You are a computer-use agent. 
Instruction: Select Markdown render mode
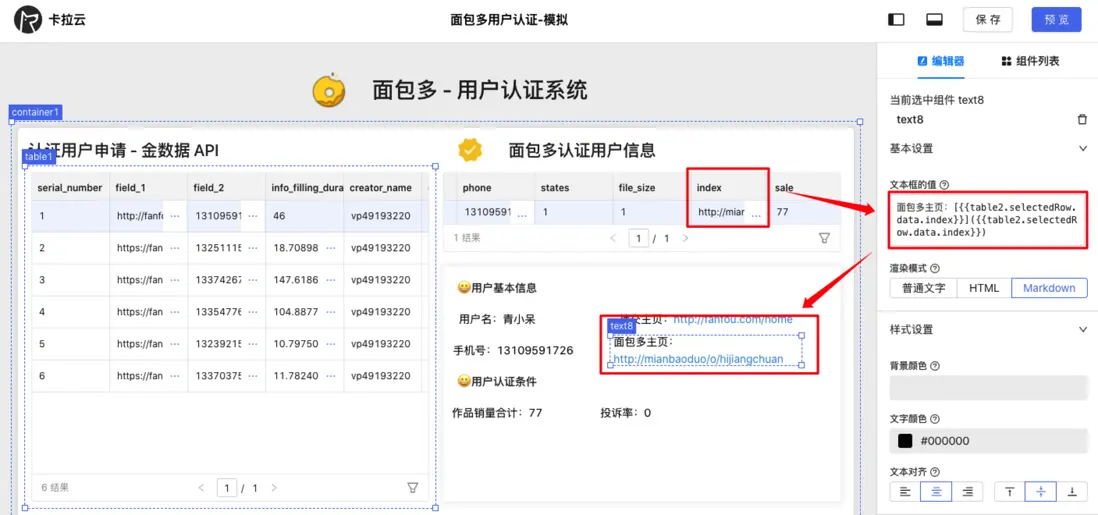tap(1049, 288)
